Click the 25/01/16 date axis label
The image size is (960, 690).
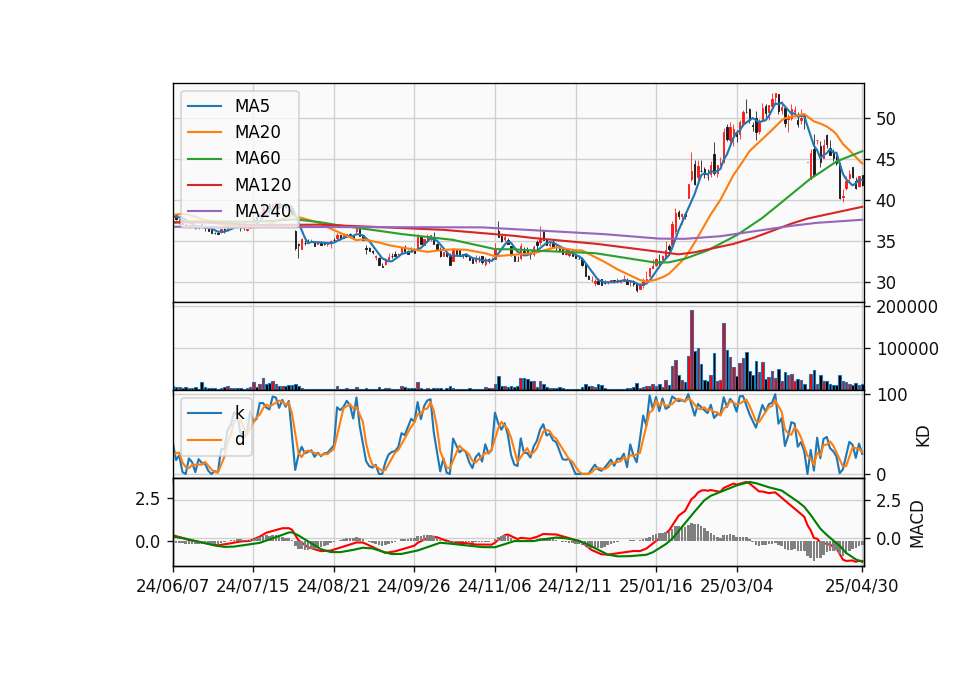coord(656,587)
